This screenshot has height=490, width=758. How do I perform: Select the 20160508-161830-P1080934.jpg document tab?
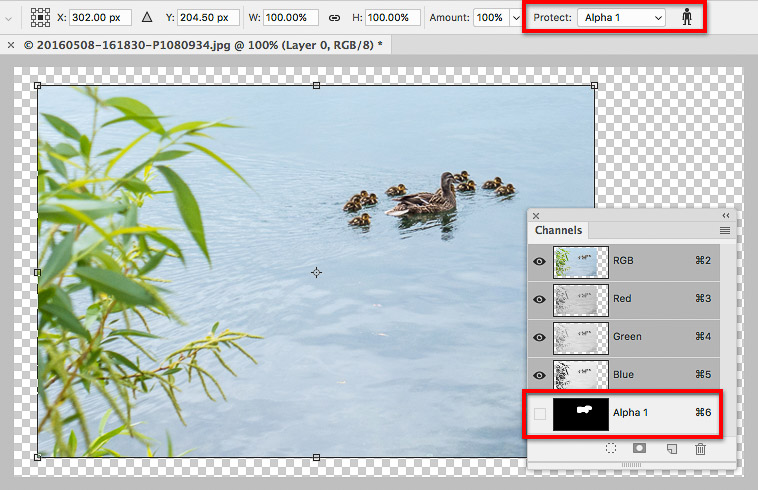[203, 45]
